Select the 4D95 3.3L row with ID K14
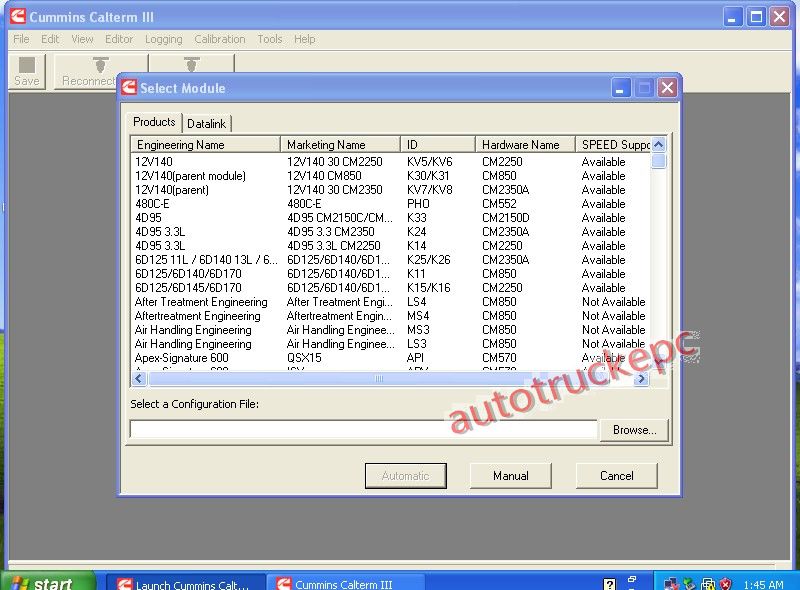Screen dimensions: 800x590 [x=390, y=246]
